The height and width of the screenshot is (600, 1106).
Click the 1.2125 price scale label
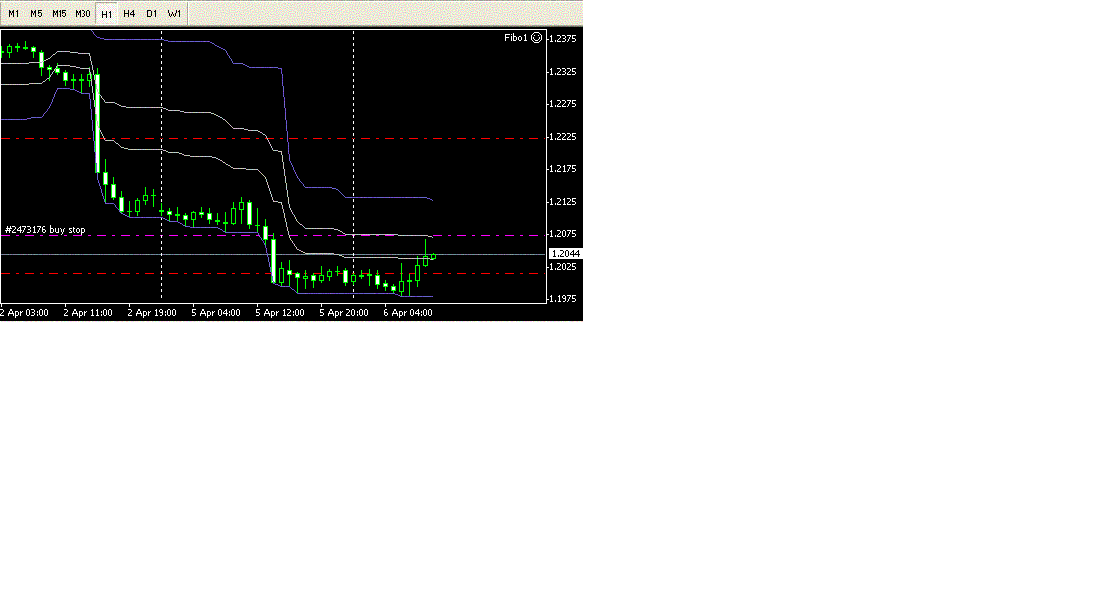[563, 202]
